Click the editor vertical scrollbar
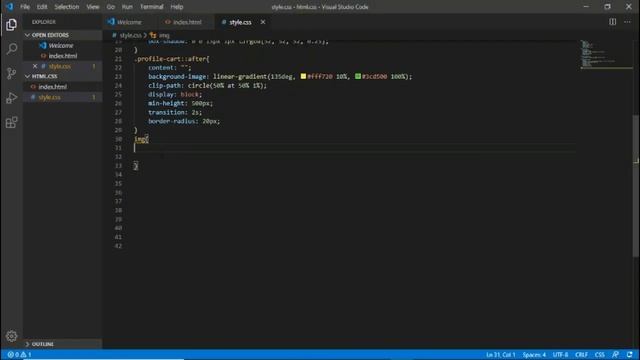The image size is (640, 360). click(636, 186)
